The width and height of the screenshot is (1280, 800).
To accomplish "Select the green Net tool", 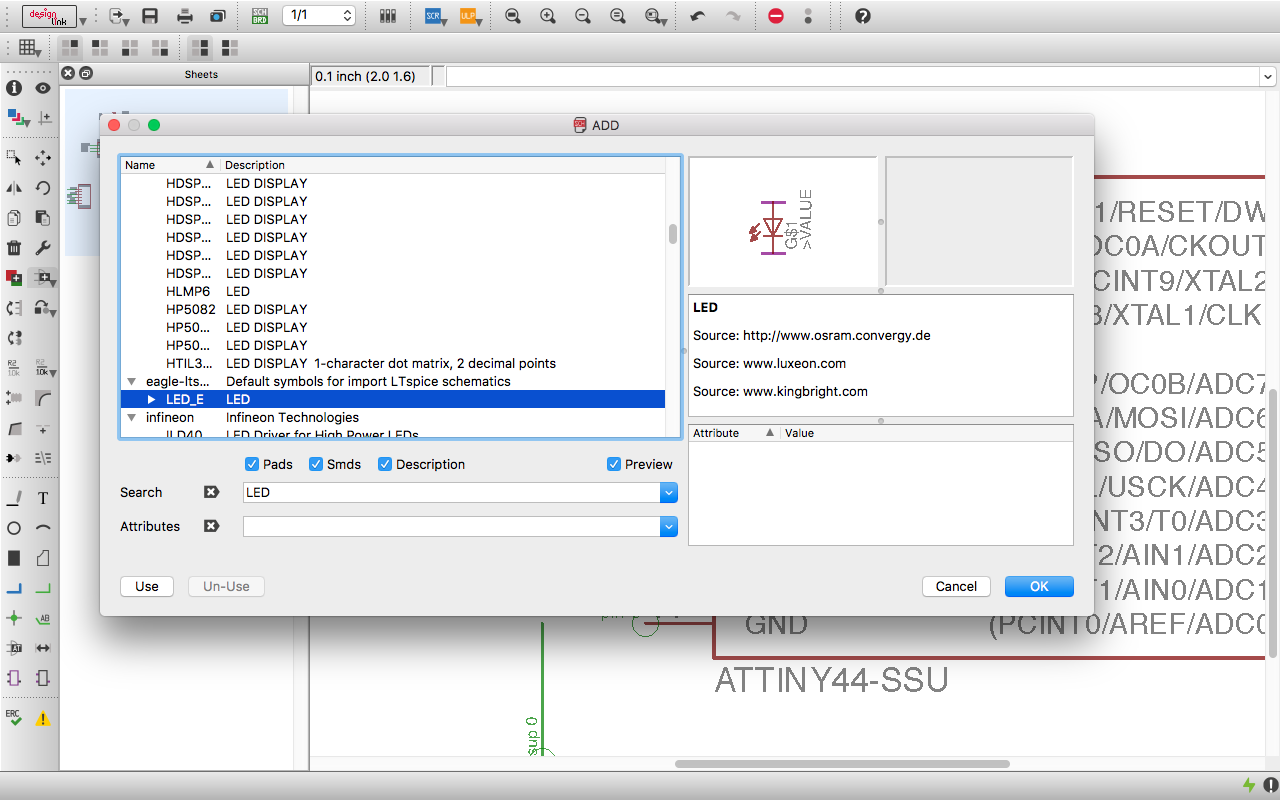I will (x=43, y=588).
